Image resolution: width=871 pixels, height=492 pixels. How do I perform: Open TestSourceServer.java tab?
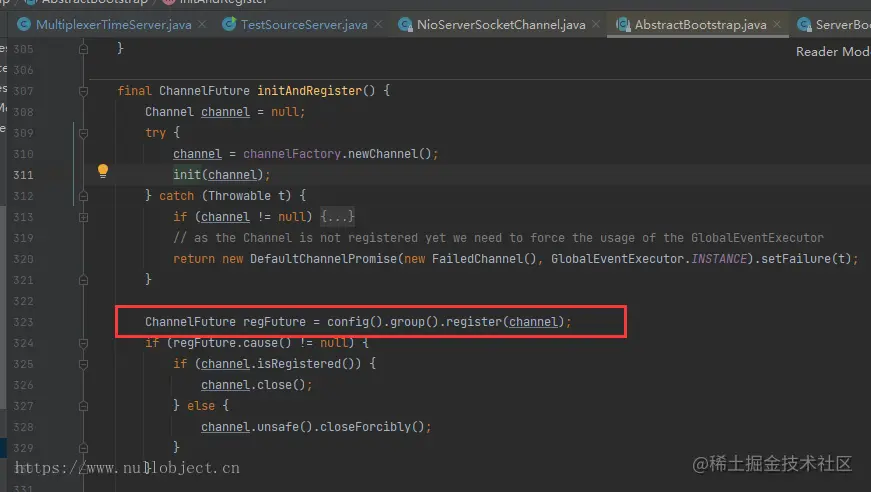(304, 24)
